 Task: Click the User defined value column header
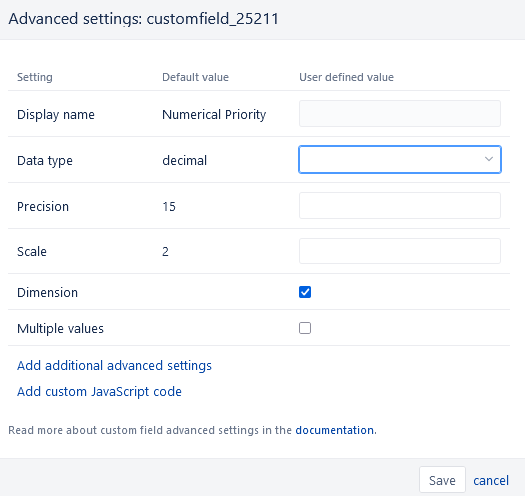346,77
